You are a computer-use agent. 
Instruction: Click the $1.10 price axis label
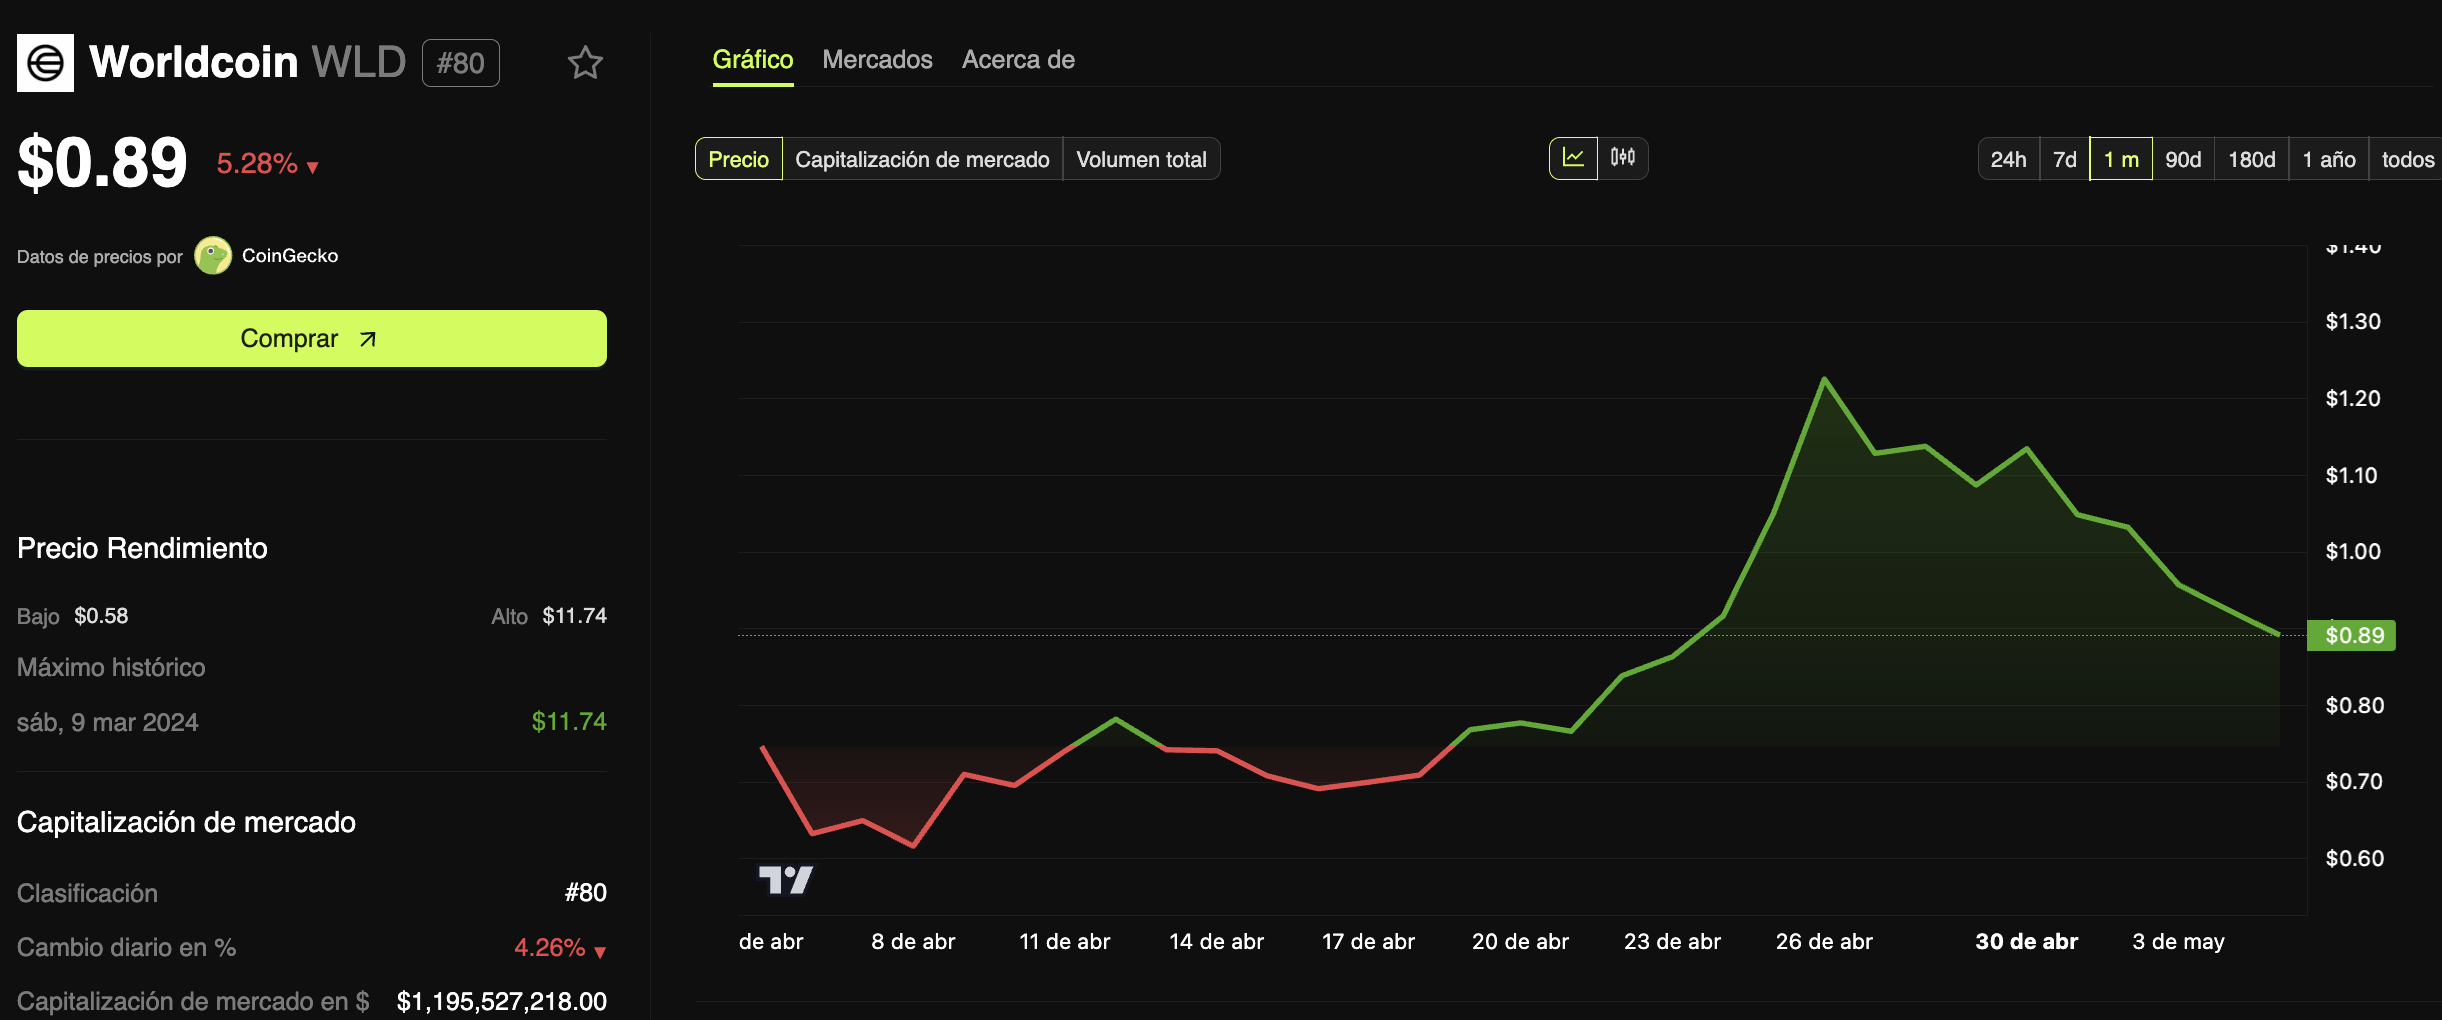click(2351, 476)
